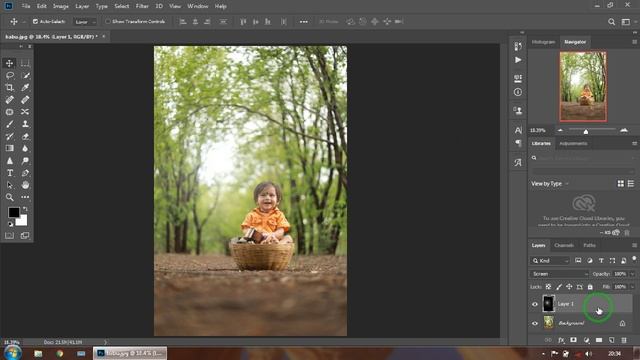The height and width of the screenshot is (360, 640).
Task: Enable Show Transform Controls checkbox
Action: coord(108,21)
